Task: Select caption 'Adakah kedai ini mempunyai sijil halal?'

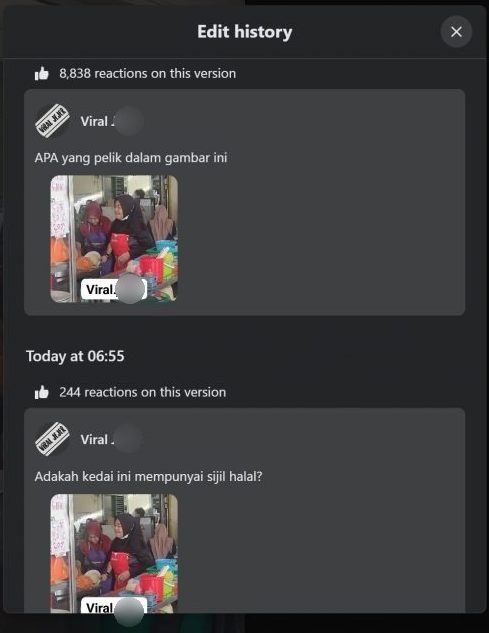Action: 148,476
